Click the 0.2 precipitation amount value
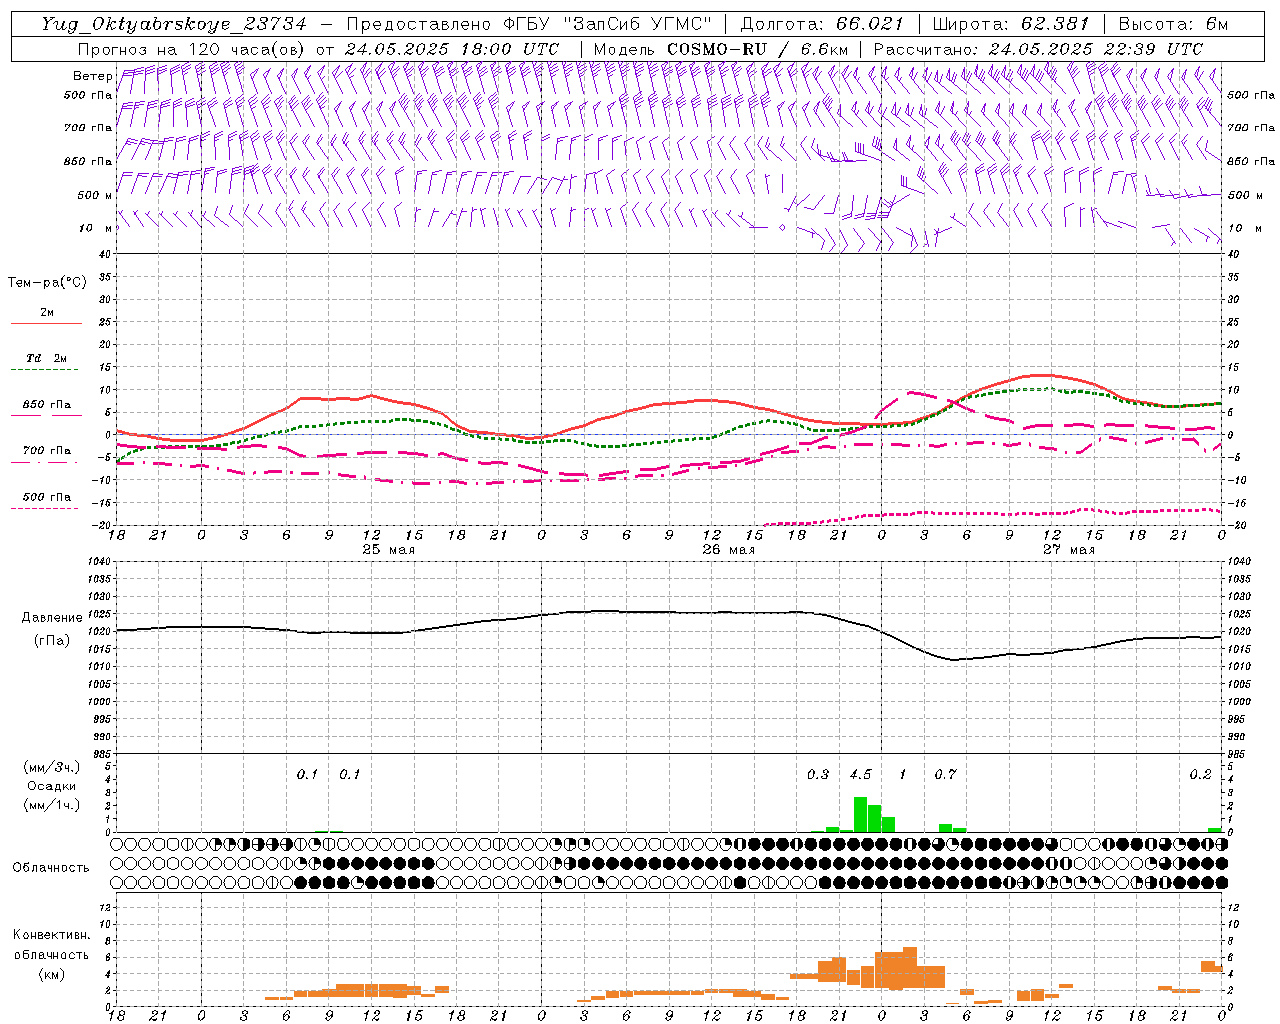This screenshot has width=1280, height=1024. pyautogui.click(x=1200, y=775)
